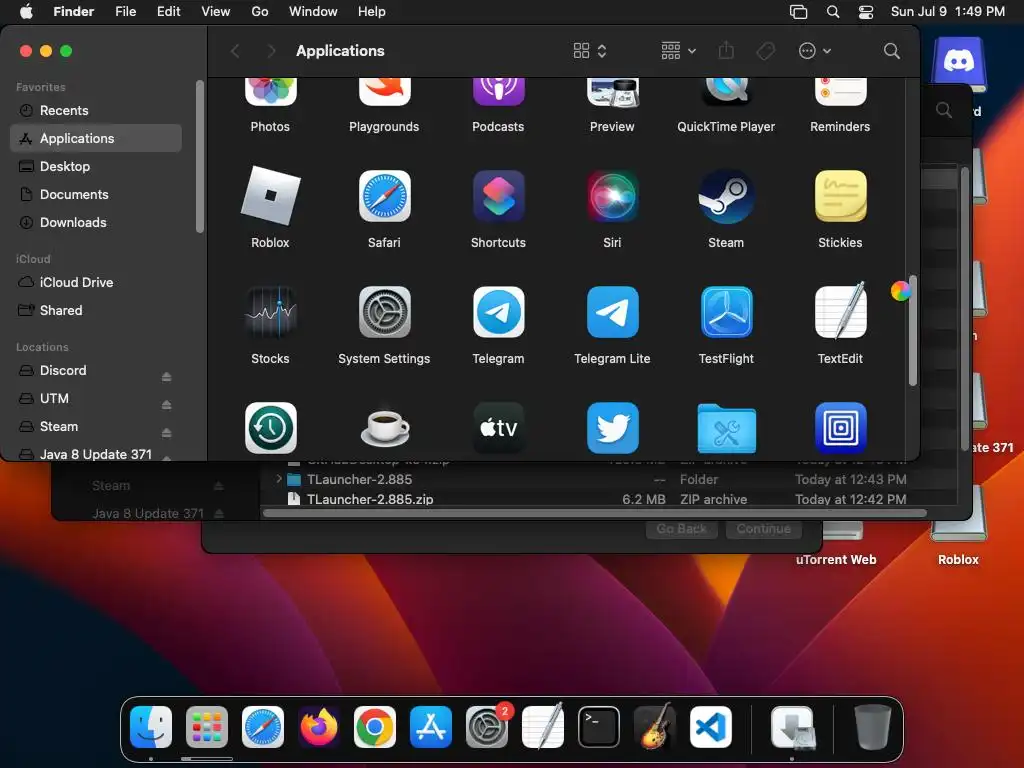Click the Applications grid vertical scrollbar
The height and width of the screenshot is (768, 1024).
pyautogui.click(x=912, y=330)
